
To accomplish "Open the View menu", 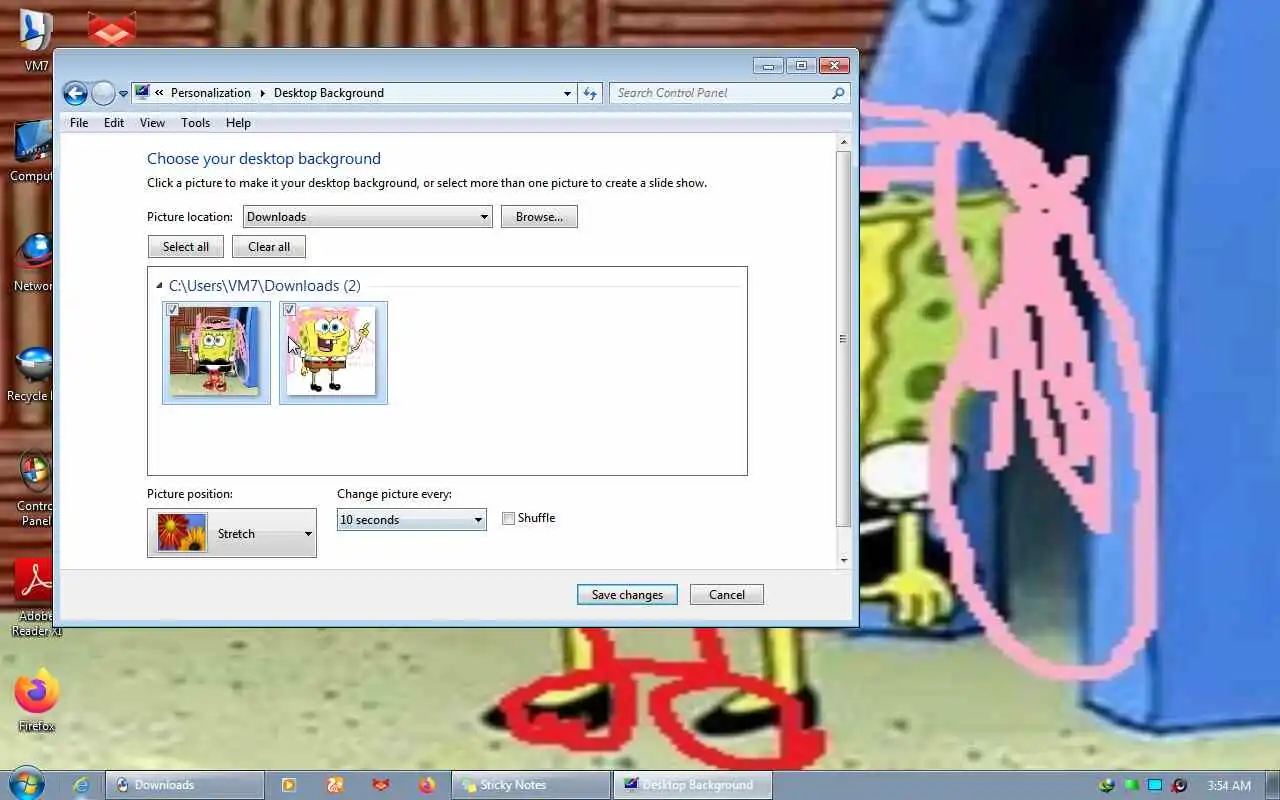I will click(152, 123).
